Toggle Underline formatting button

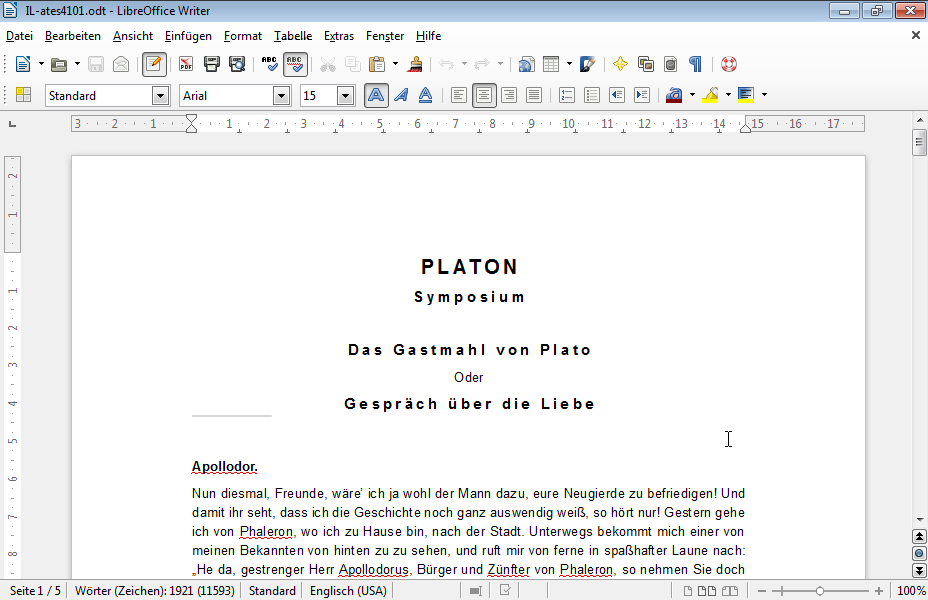coord(426,95)
